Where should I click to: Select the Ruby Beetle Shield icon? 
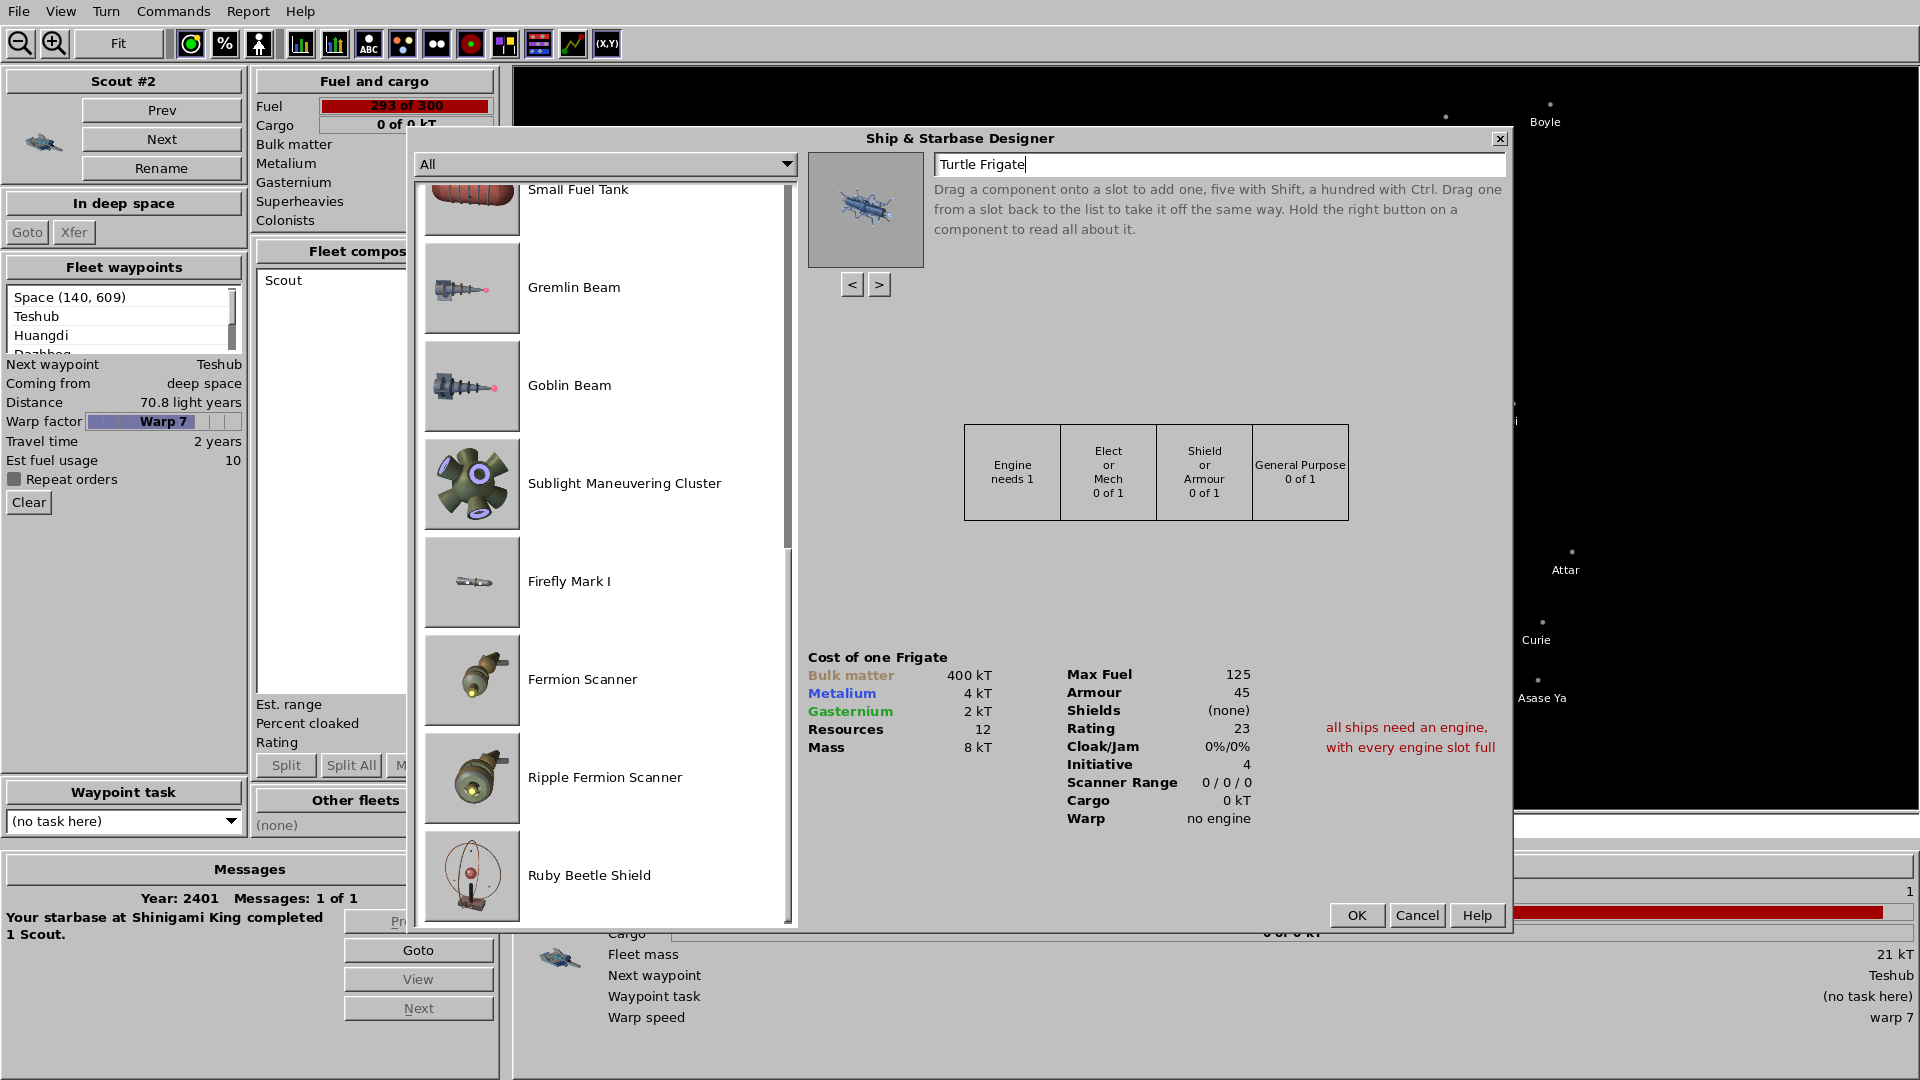pyautogui.click(x=472, y=876)
